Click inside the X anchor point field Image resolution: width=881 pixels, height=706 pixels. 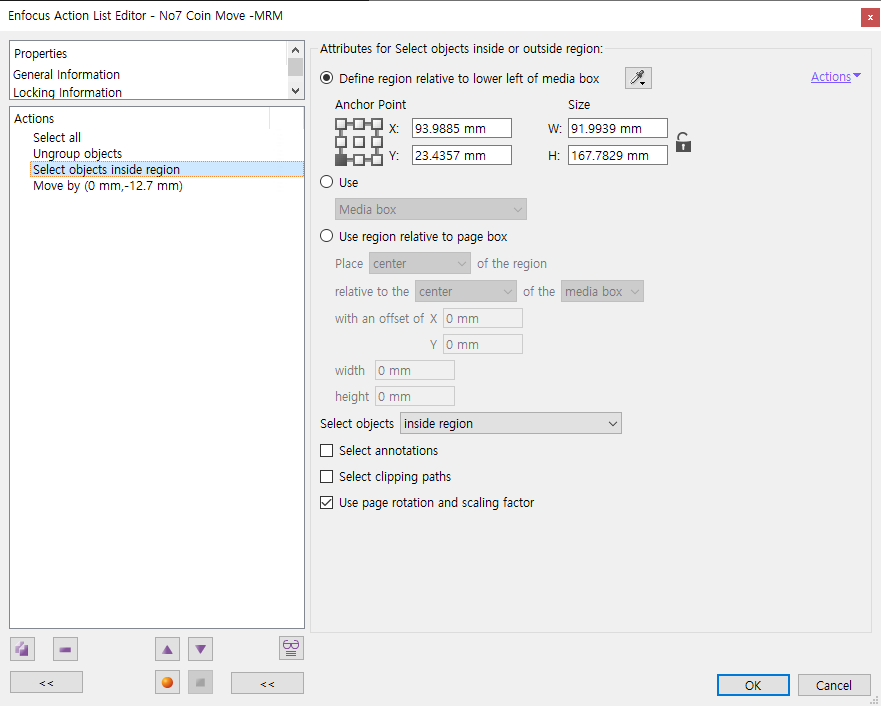click(x=461, y=128)
